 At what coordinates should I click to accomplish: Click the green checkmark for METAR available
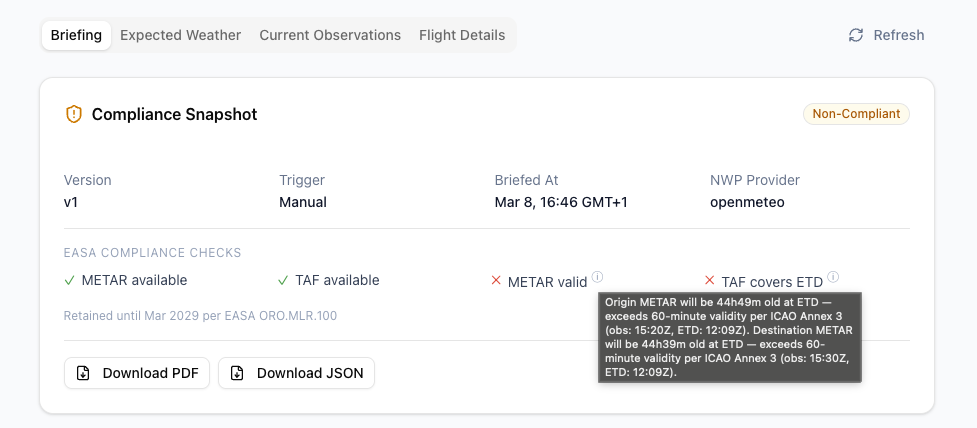(70, 281)
